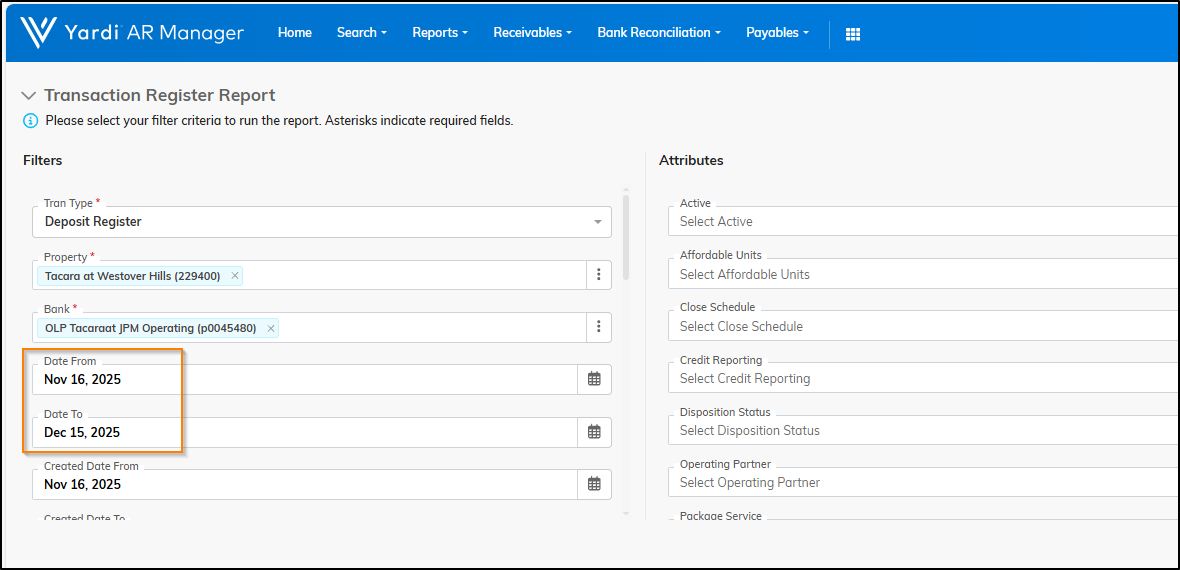Remove Tacara at Westover Hills property tag
Screen dimensions: 1180x570
coord(235,276)
